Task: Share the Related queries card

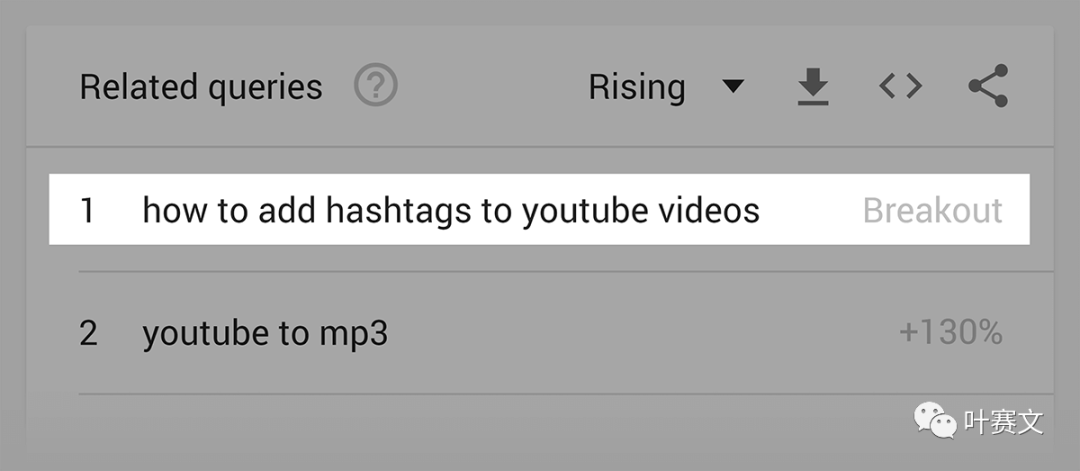Action: point(988,85)
